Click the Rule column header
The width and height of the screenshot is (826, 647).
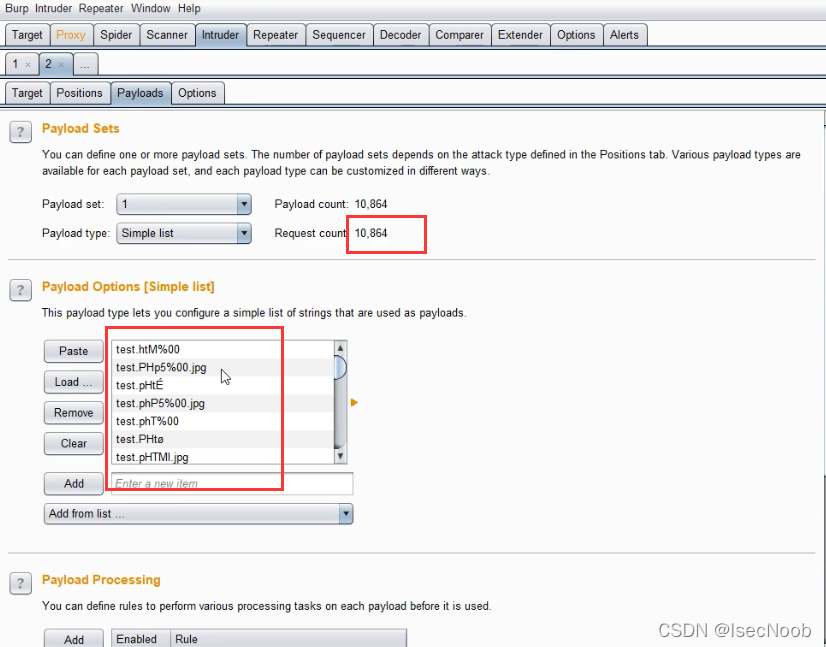click(x=289, y=639)
